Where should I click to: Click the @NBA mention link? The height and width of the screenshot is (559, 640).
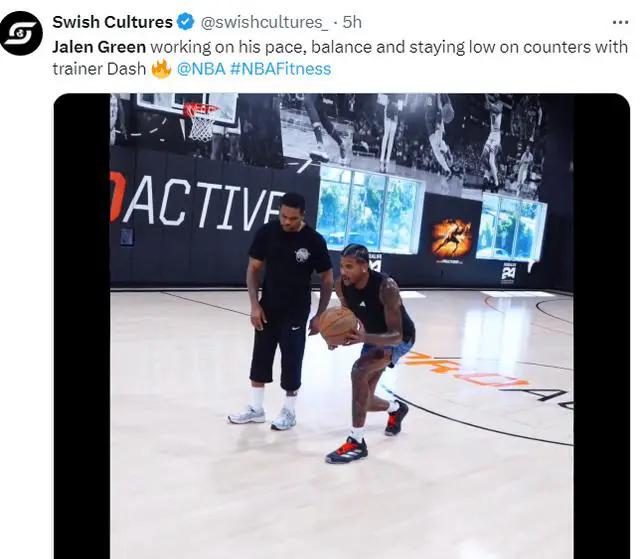point(201,69)
